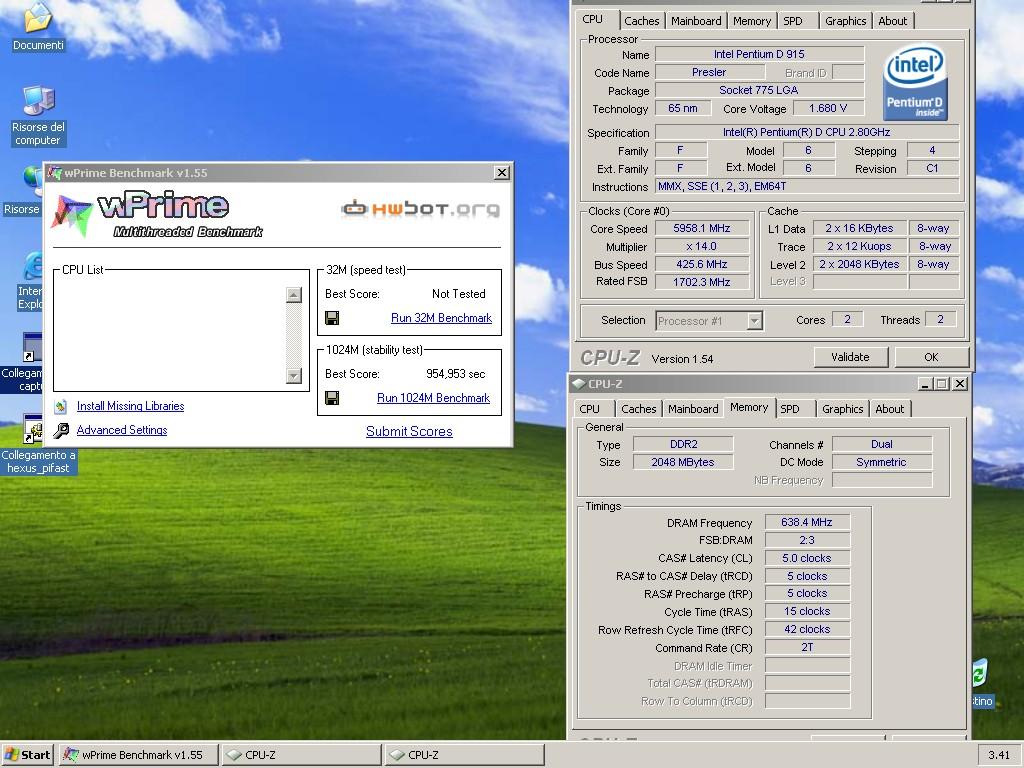This screenshot has width=1024, height=768.
Task: Activate the second CPU-Z taskbar button
Action: click(x=464, y=755)
